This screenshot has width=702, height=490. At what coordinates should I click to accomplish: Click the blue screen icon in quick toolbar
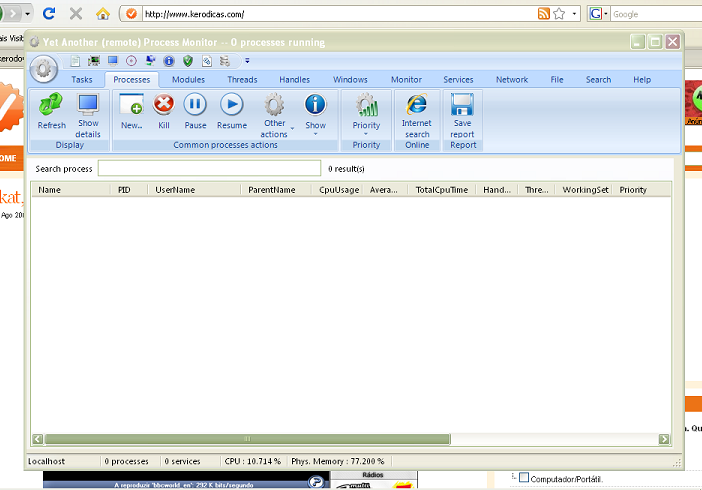click(112, 60)
